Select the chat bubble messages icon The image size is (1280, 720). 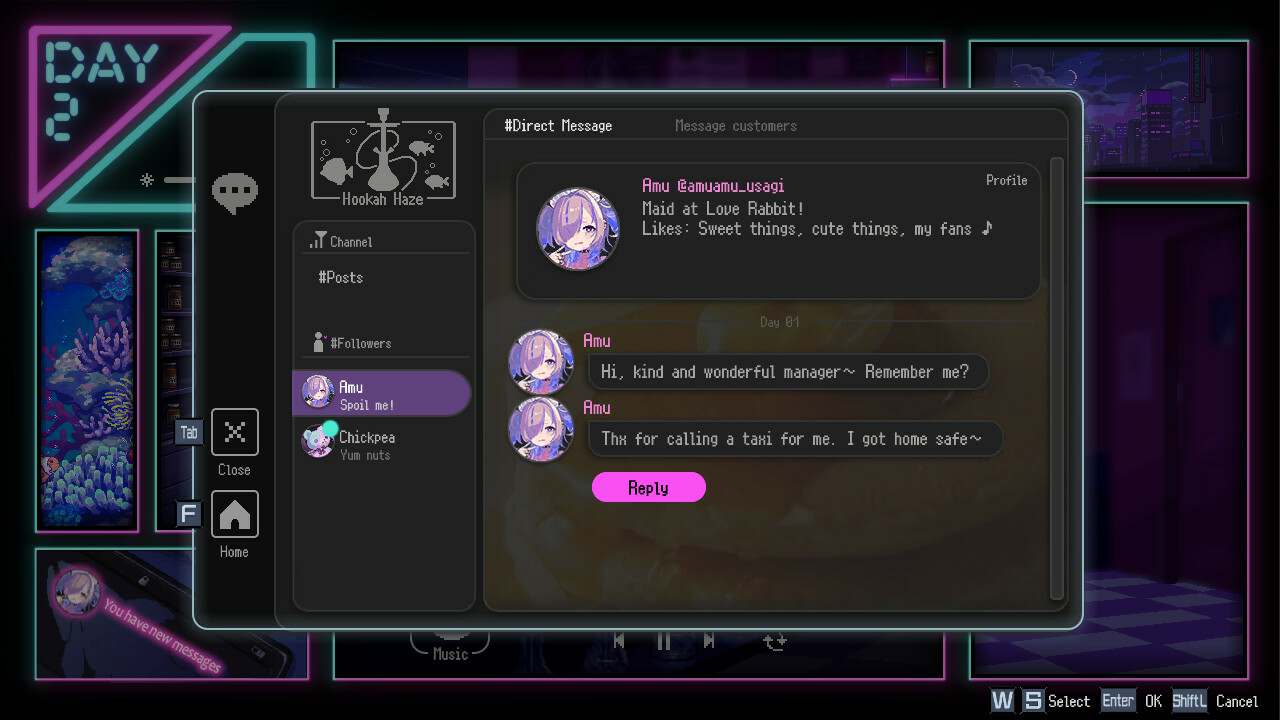point(235,193)
